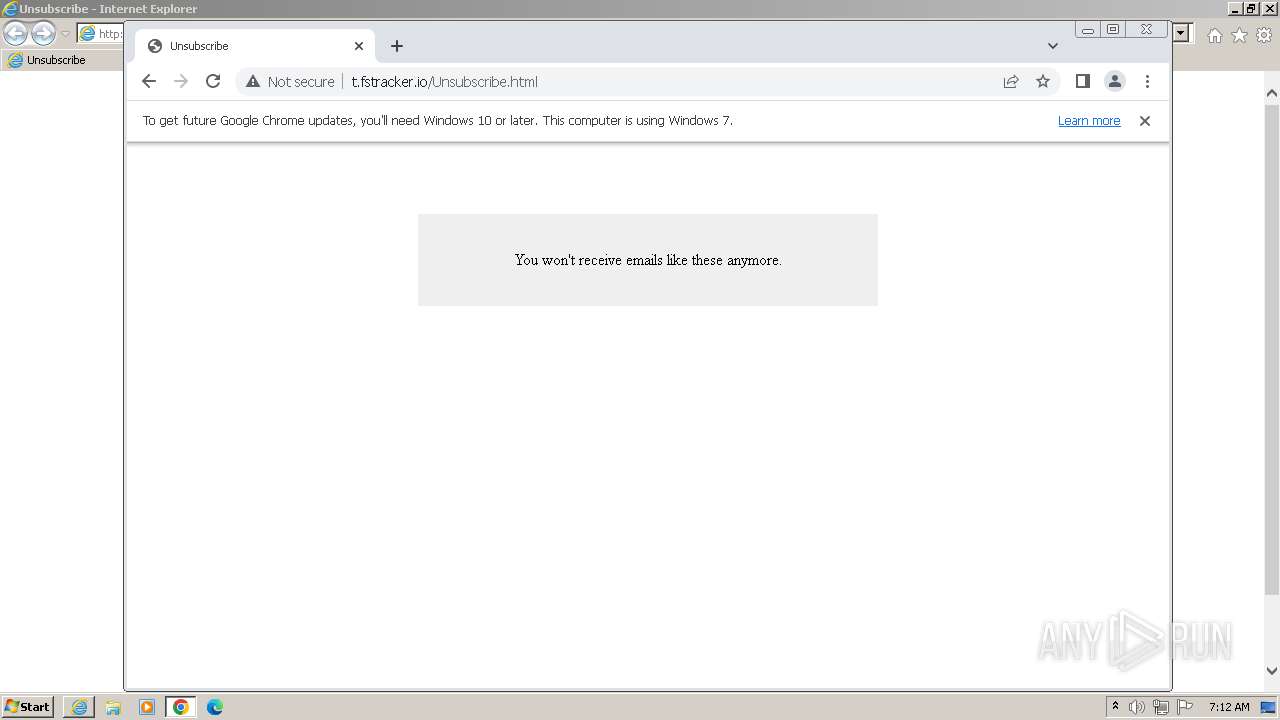This screenshot has height=720, width=1280.
Task: Open Microsoft Edge from taskbar
Action: 215,707
